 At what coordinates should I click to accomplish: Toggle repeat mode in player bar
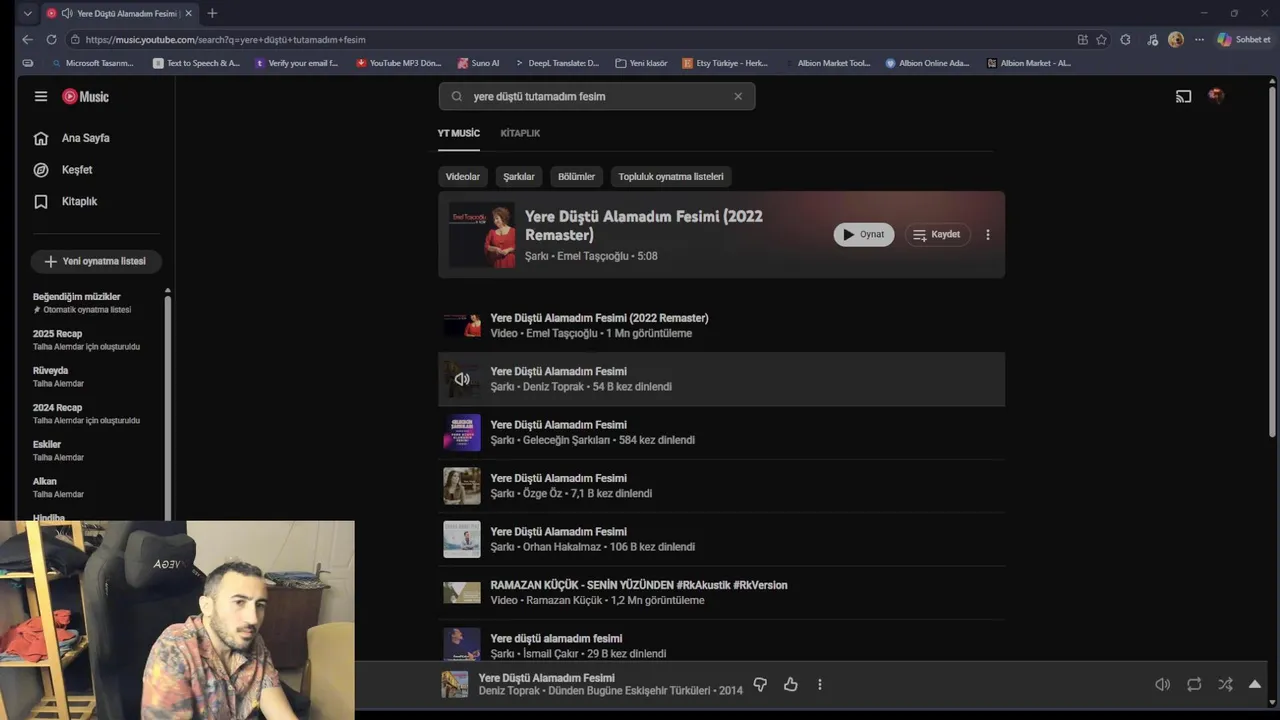pos(1194,685)
